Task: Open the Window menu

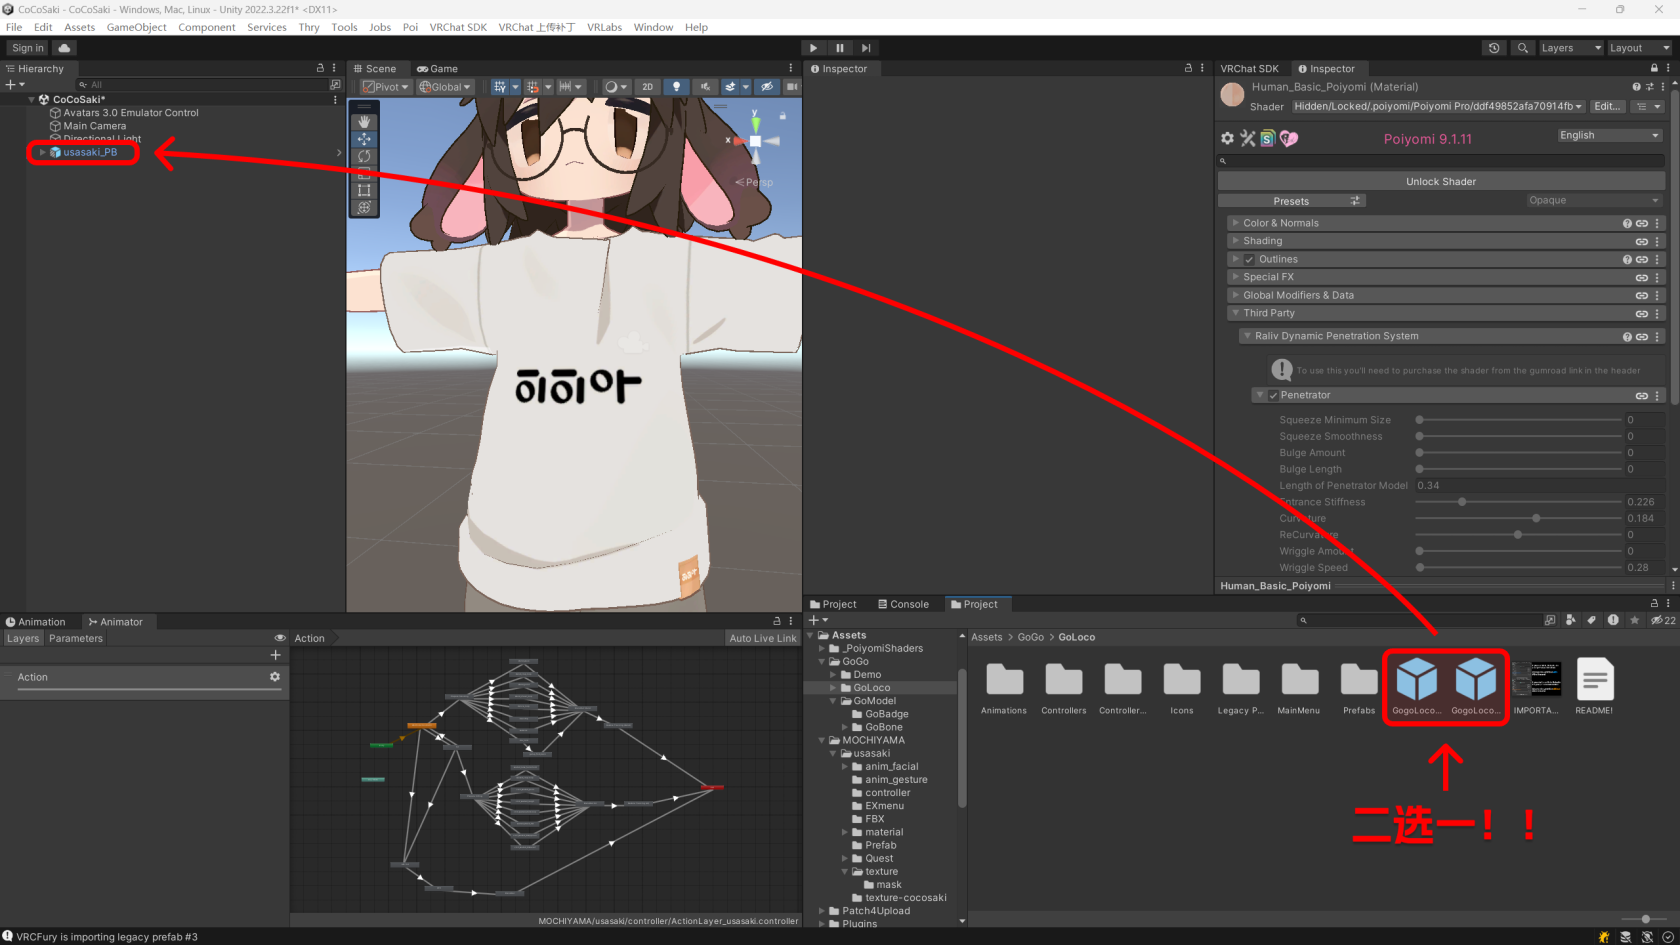Action: [x=653, y=27]
